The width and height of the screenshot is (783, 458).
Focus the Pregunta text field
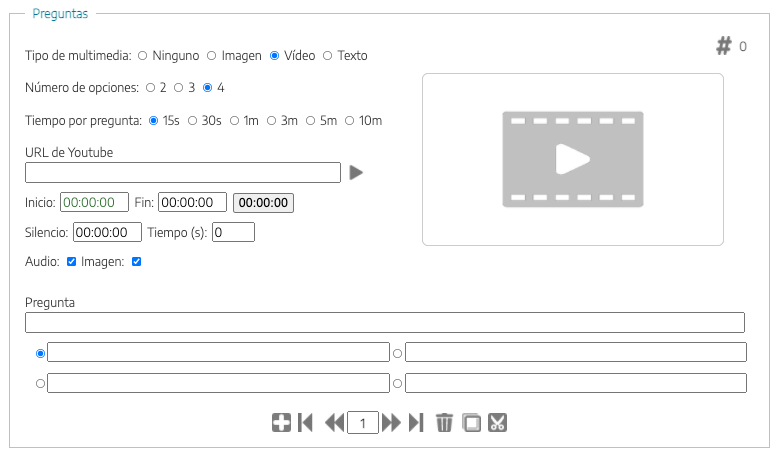coord(385,323)
